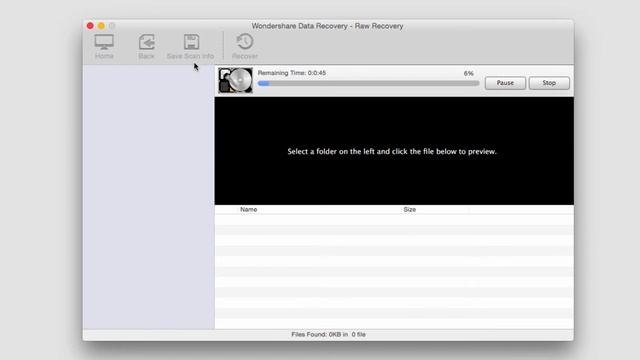Pause the scan
This screenshot has height=360, width=640.
(x=505, y=83)
